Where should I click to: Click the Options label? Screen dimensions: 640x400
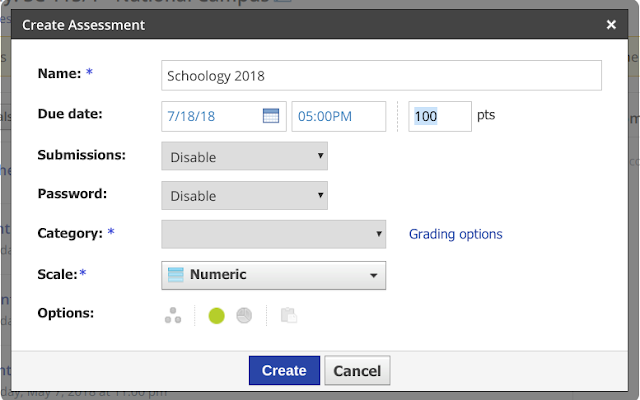[x=66, y=313]
